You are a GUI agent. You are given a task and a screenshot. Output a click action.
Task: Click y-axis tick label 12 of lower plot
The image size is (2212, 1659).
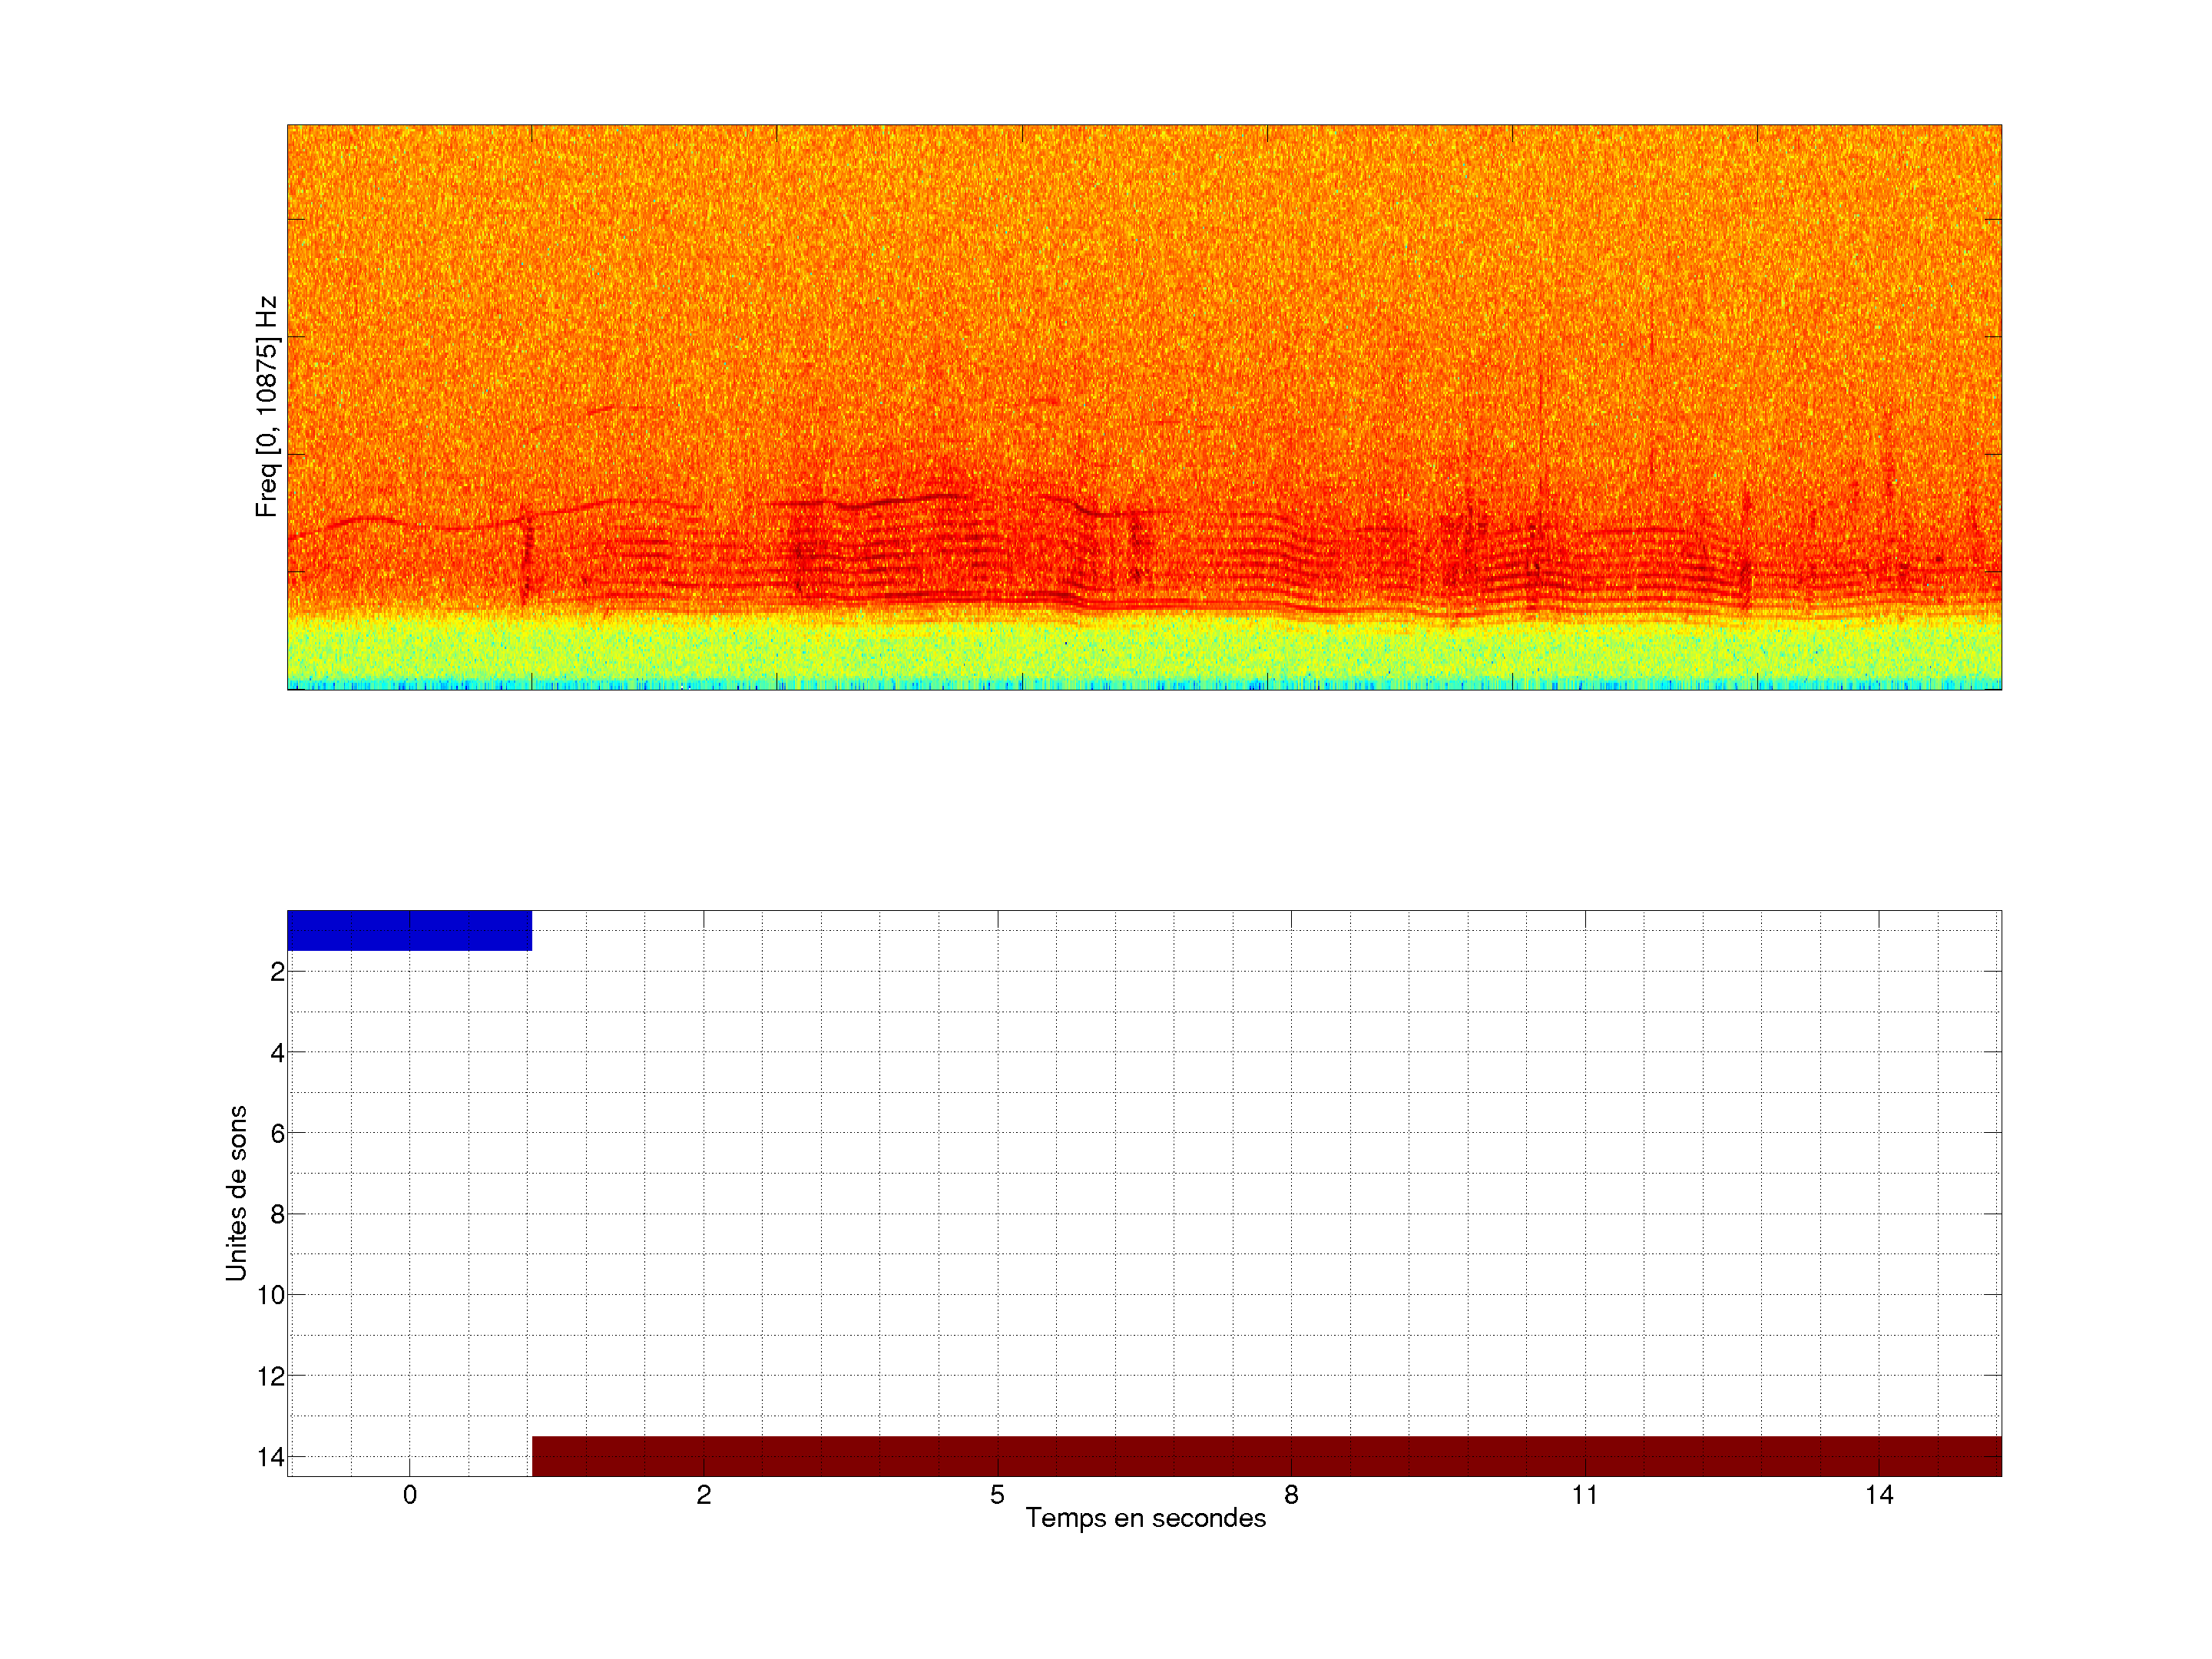click(271, 1377)
